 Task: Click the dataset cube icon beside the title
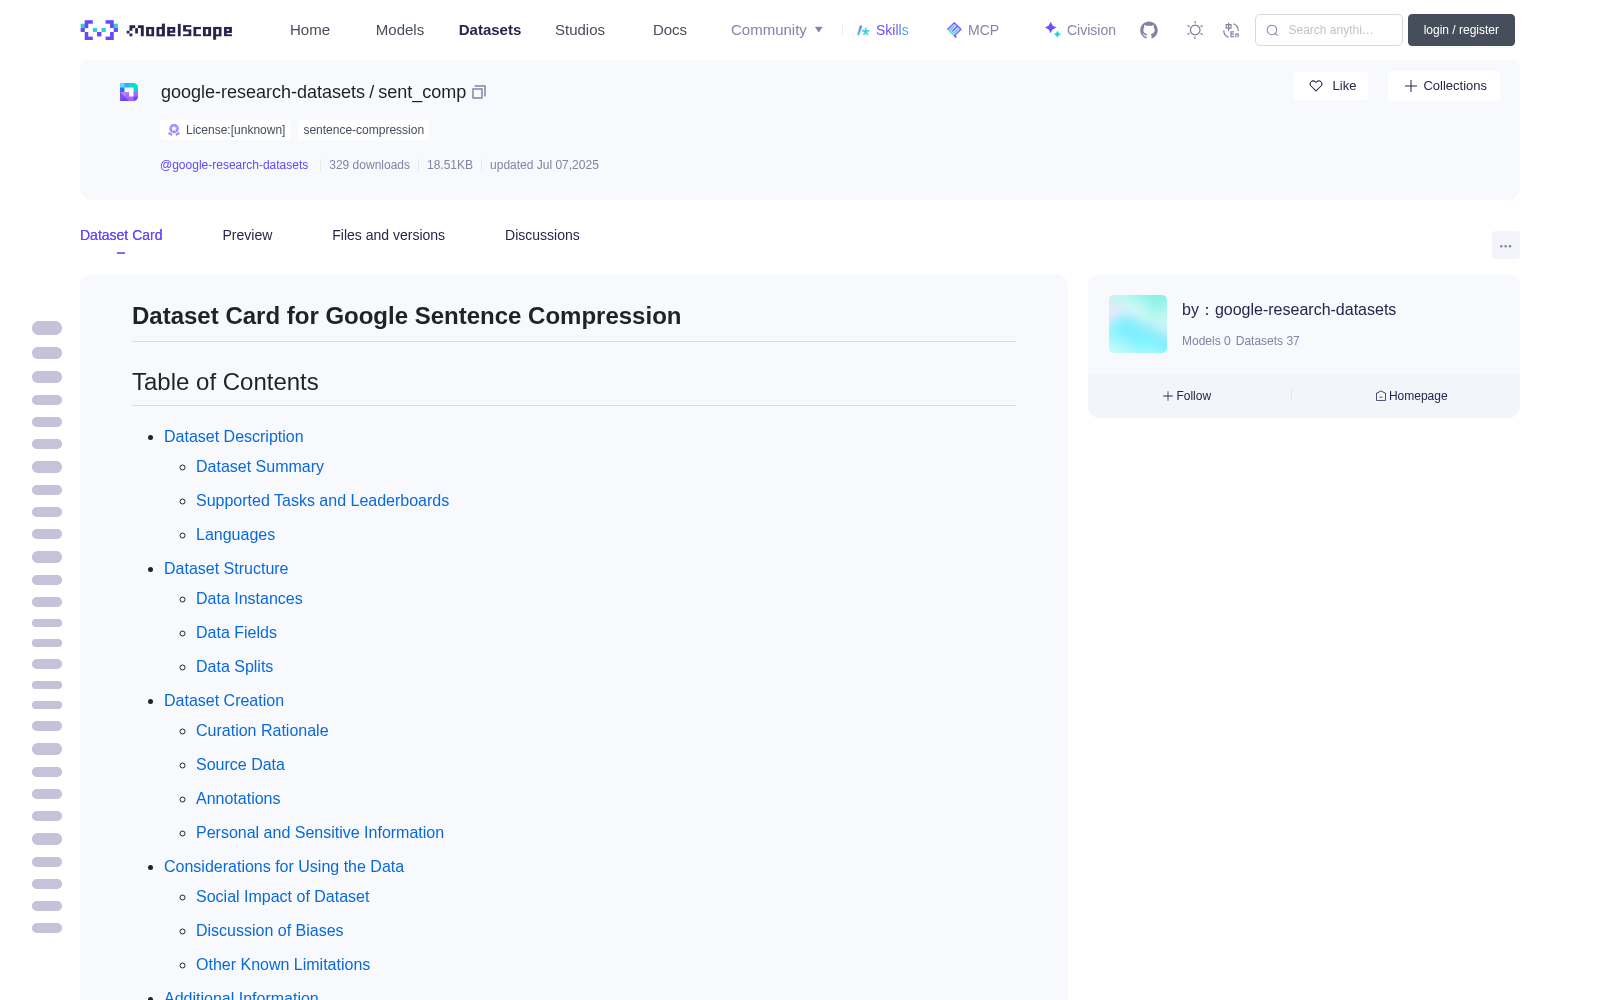[129, 92]
